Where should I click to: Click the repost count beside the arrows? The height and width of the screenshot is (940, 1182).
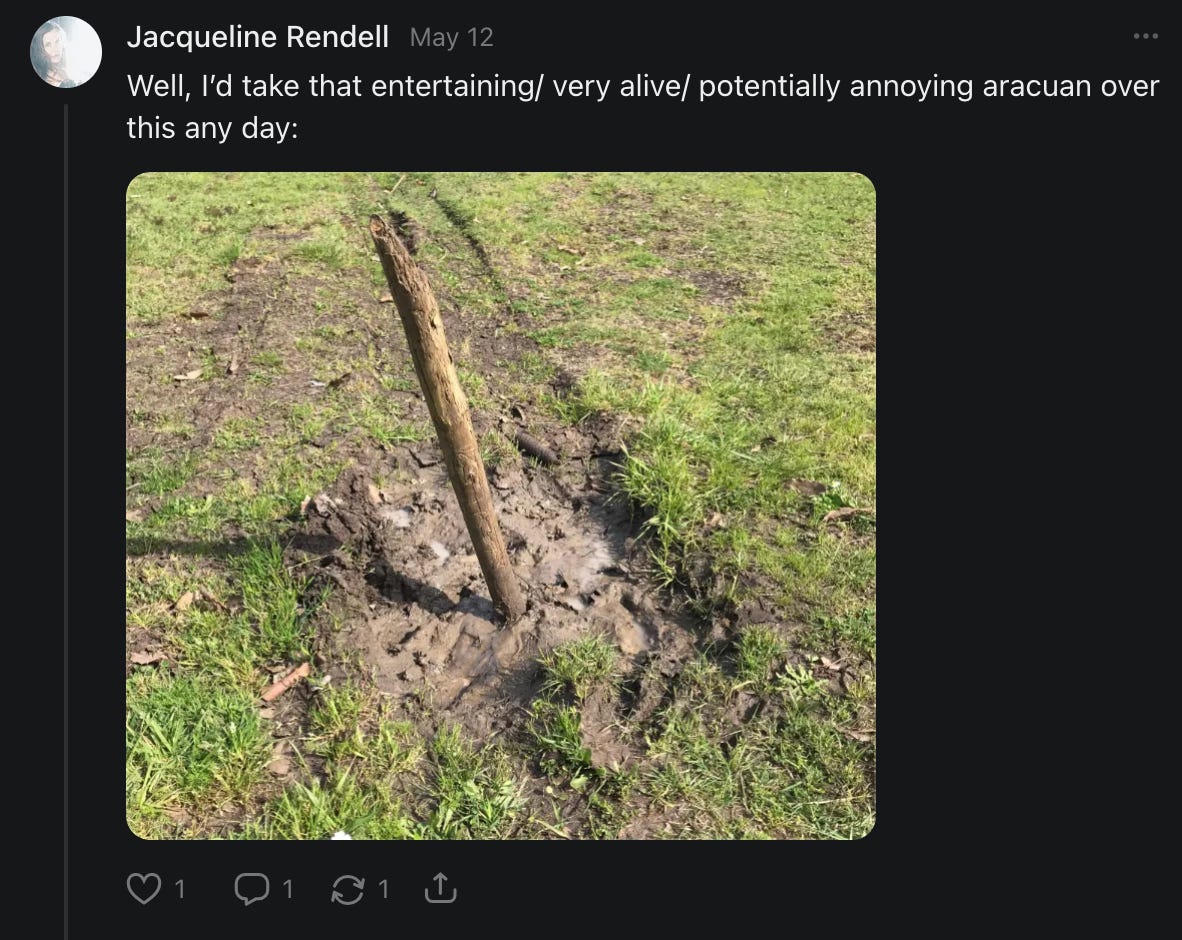click(x=384, y=889)
